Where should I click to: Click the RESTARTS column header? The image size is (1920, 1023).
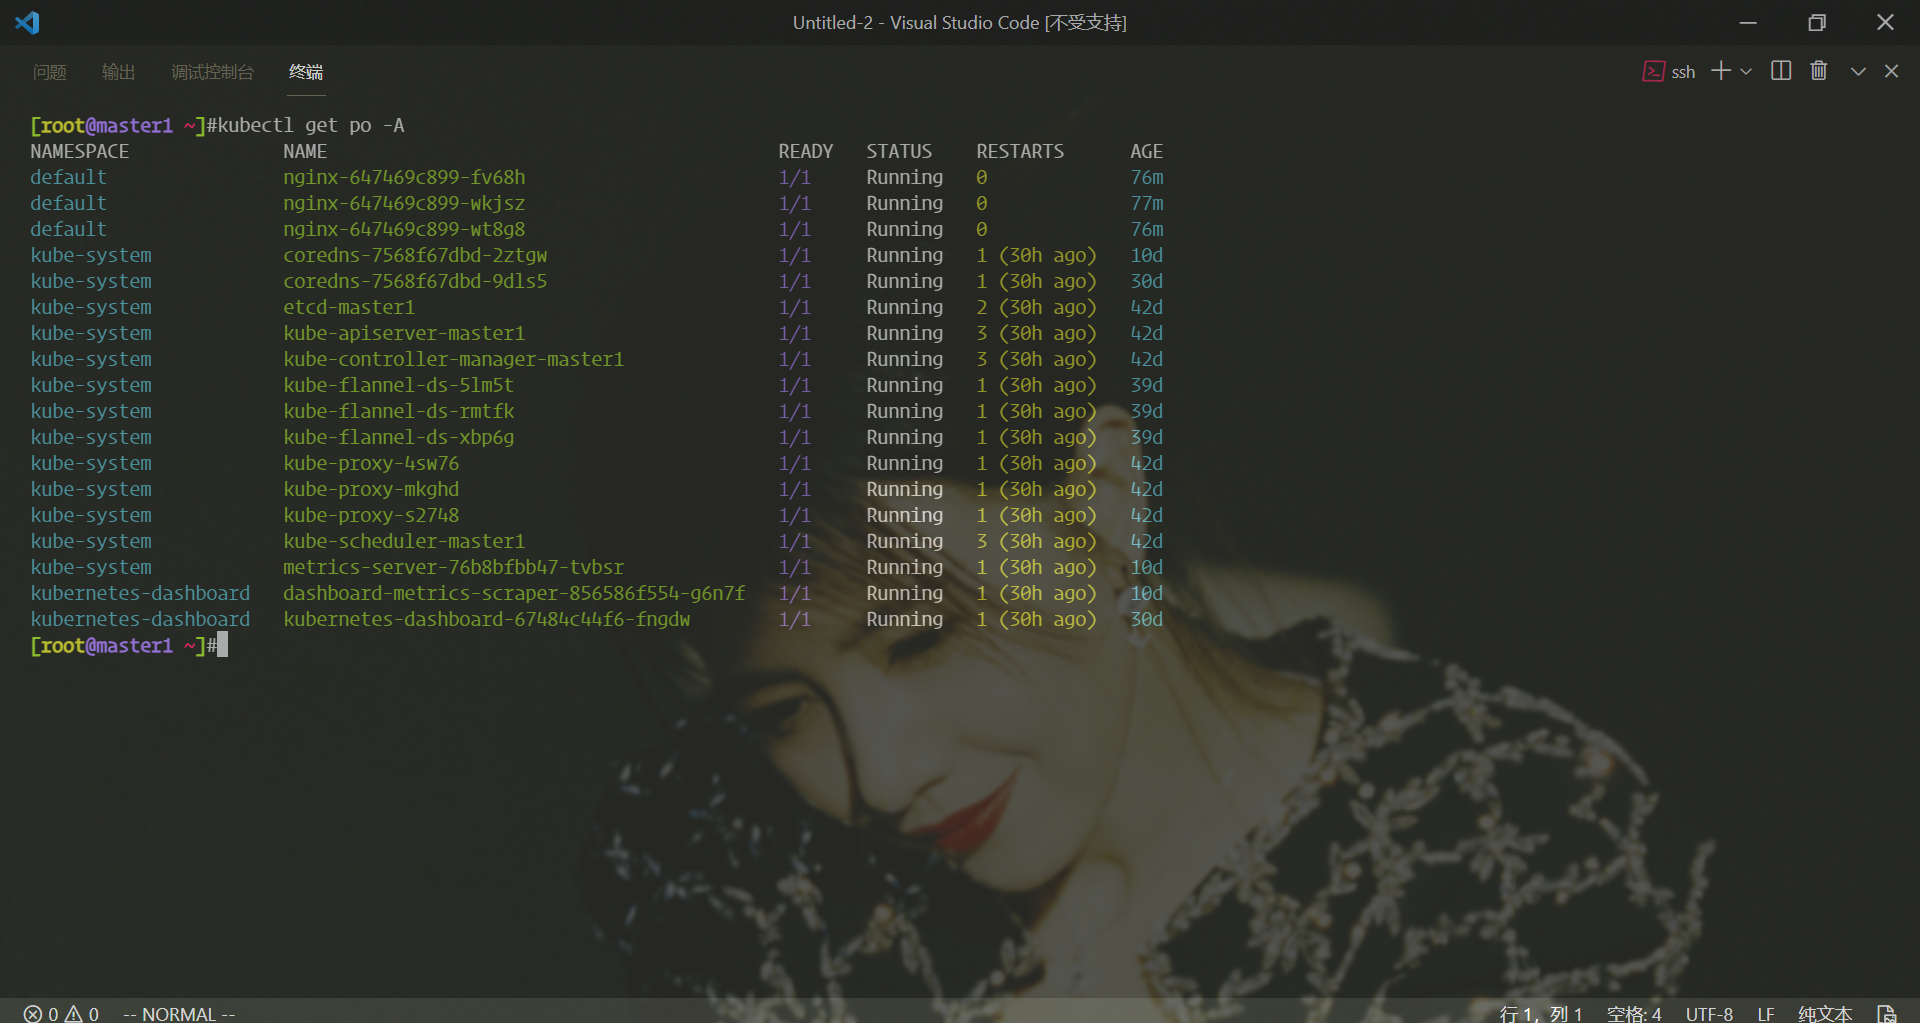tap(1020, 151)
